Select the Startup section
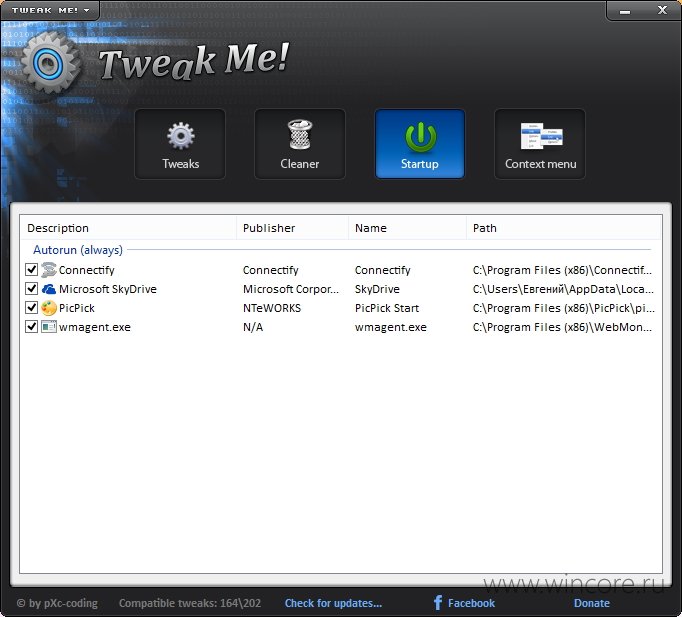 pos(420,144)
